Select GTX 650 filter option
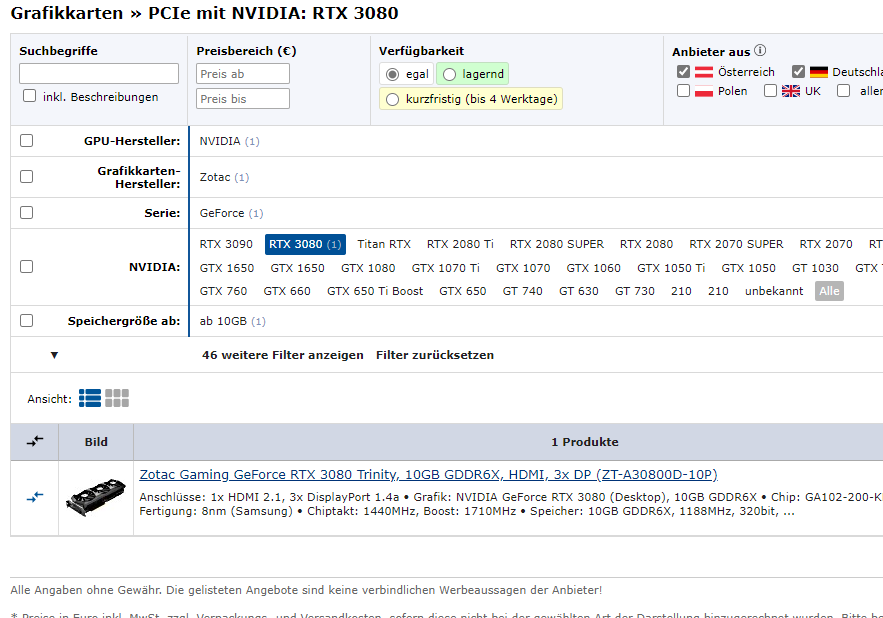The width and height of the screenshot is (883, 618). [463, 291]
